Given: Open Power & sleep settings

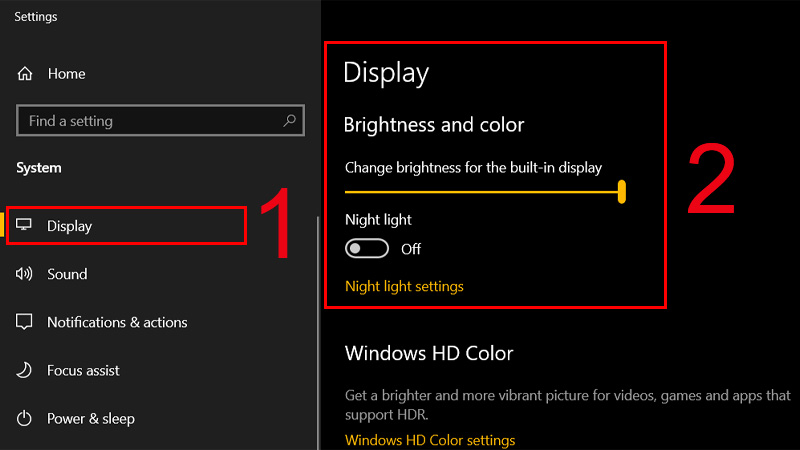Looking at the screenshot, I should point(90,418).
